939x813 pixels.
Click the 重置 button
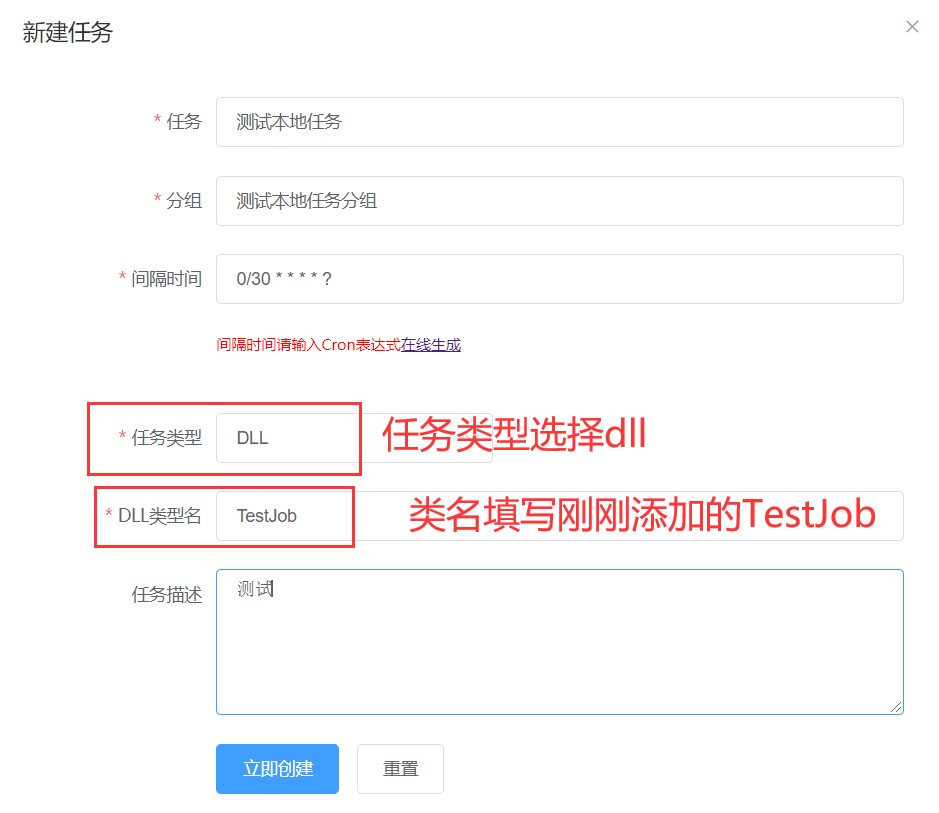coord(400,769)
